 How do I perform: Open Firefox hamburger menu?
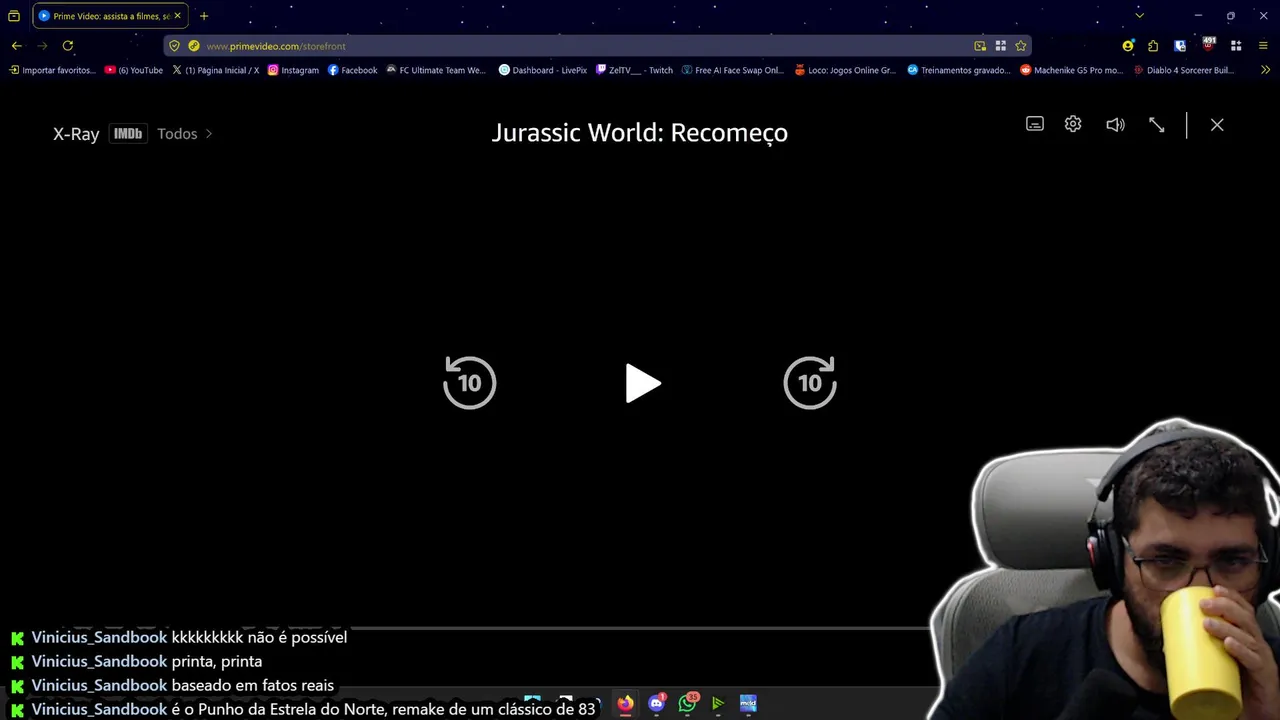click(x=1263, y=46)
